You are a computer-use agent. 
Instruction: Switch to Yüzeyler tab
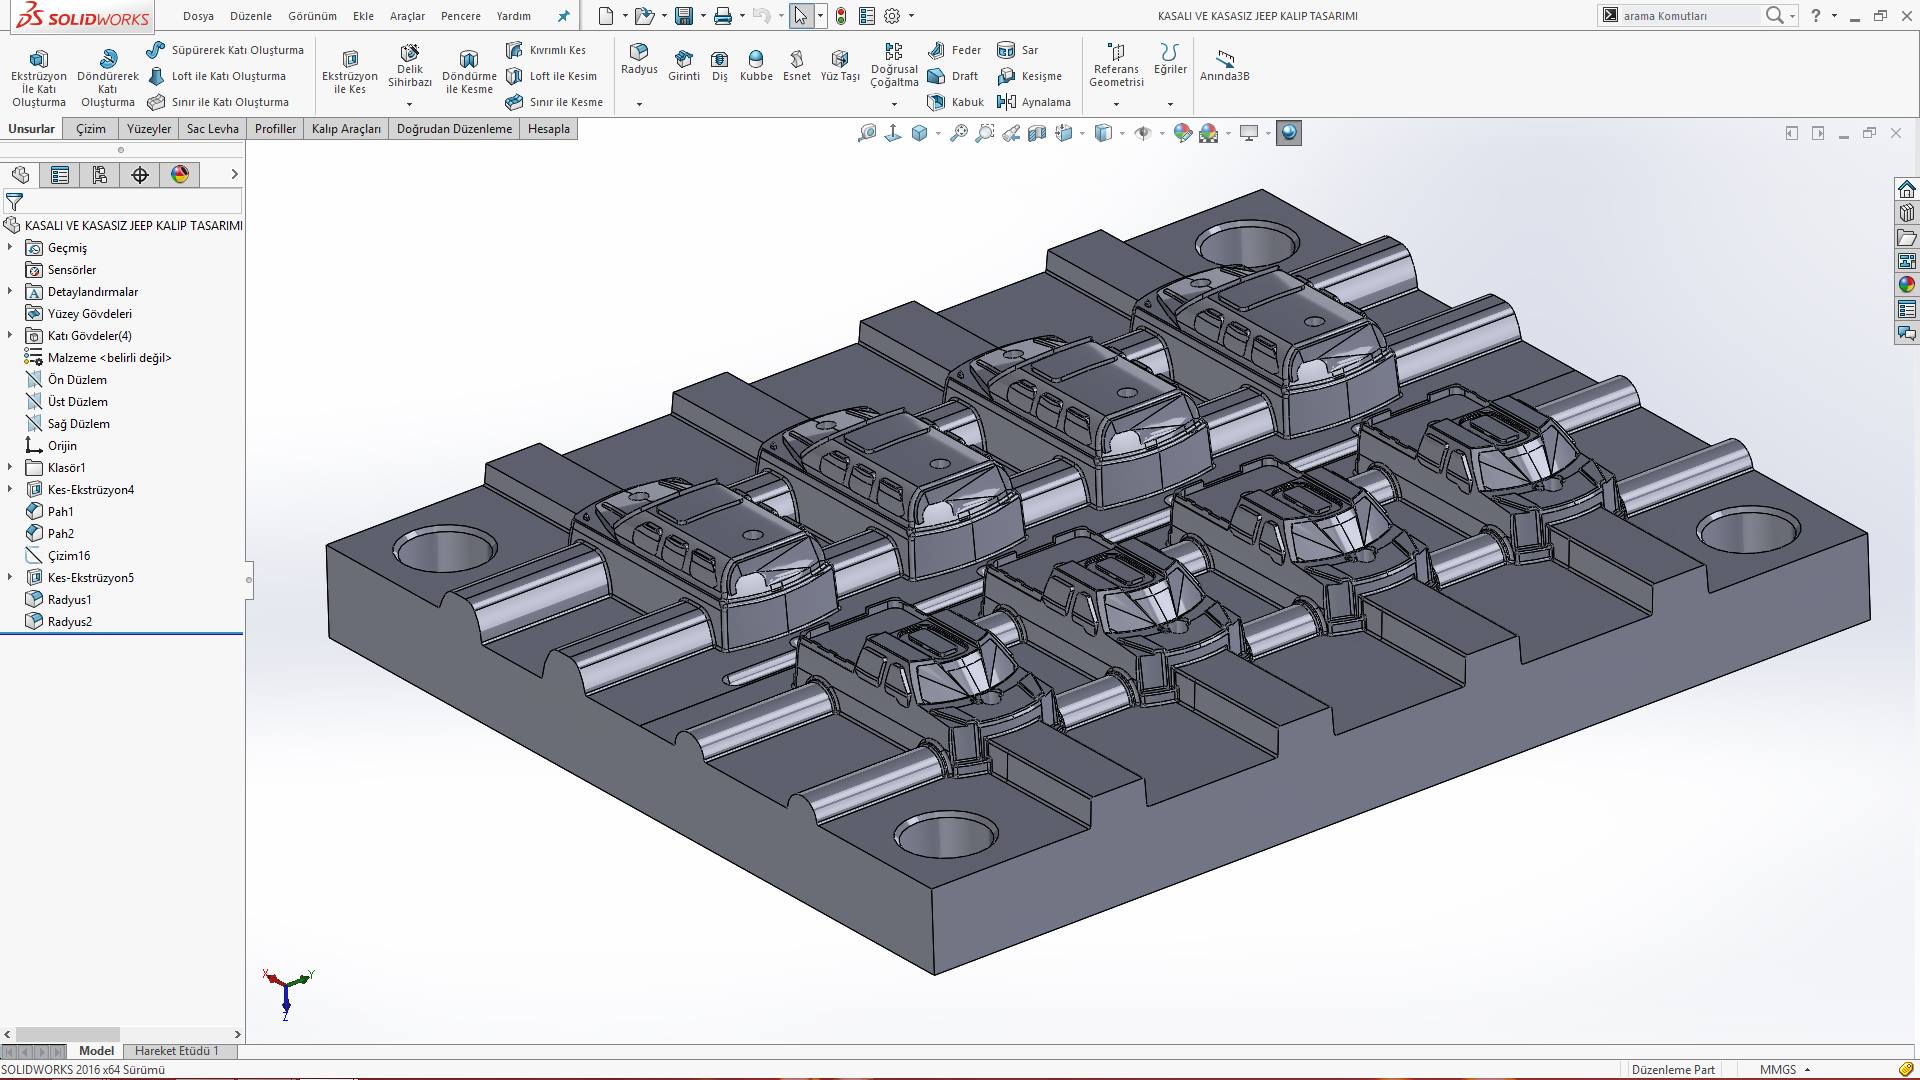[x=149, y=129]
